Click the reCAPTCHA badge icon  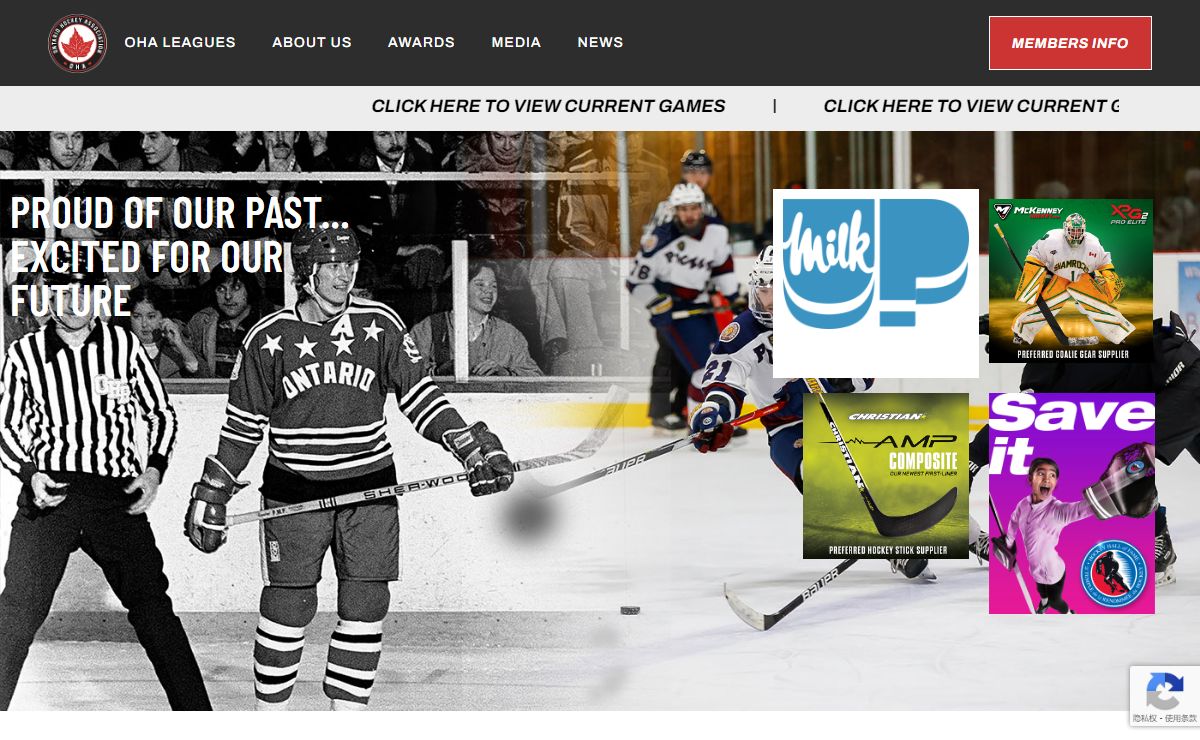[x=1165, y=692]
